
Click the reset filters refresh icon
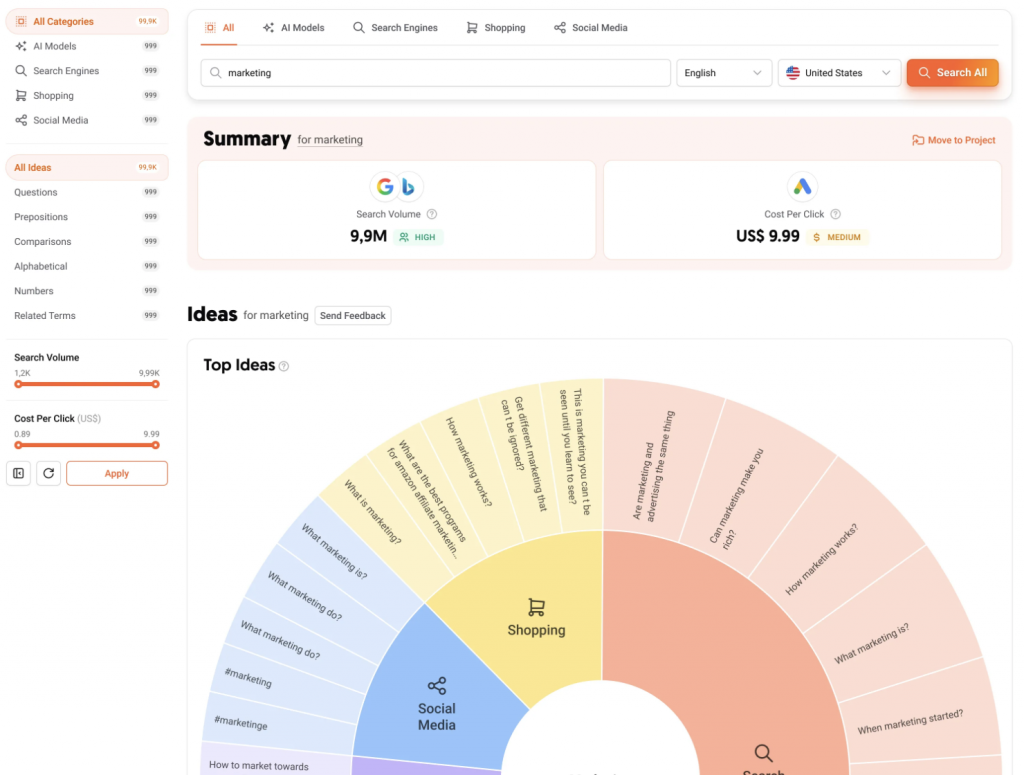[48, 473]
